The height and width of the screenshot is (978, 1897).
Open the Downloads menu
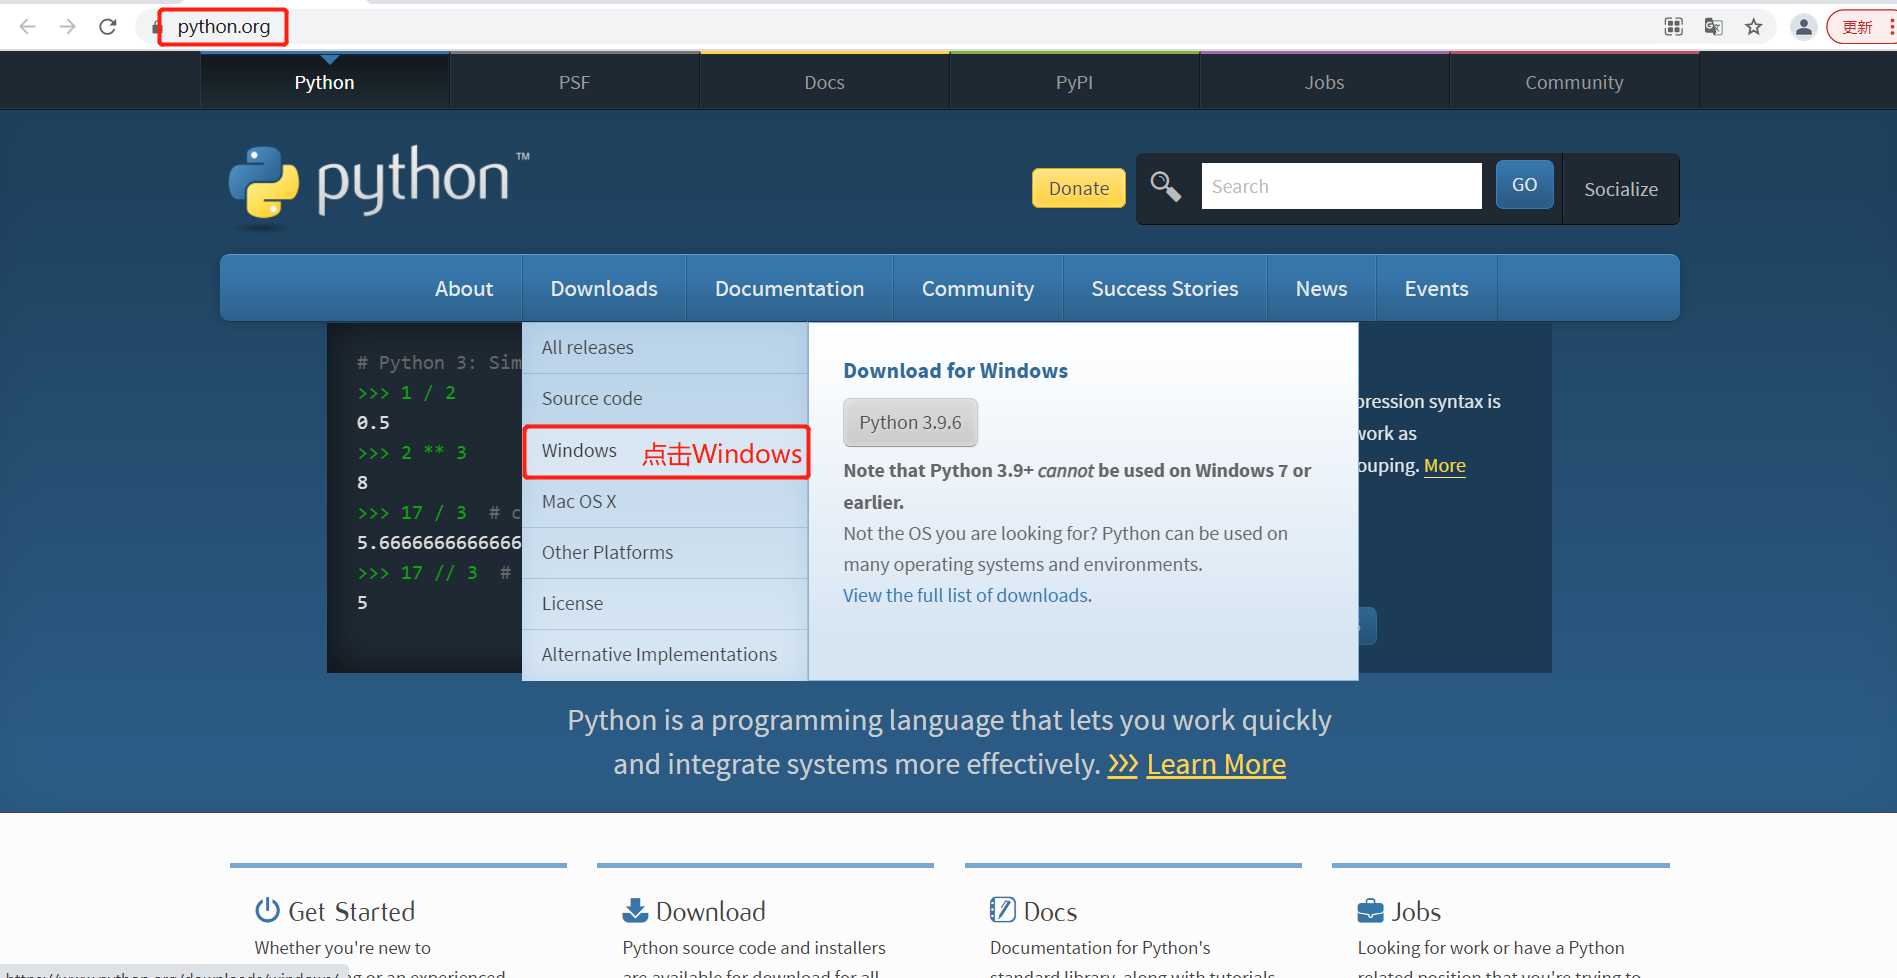604,288
